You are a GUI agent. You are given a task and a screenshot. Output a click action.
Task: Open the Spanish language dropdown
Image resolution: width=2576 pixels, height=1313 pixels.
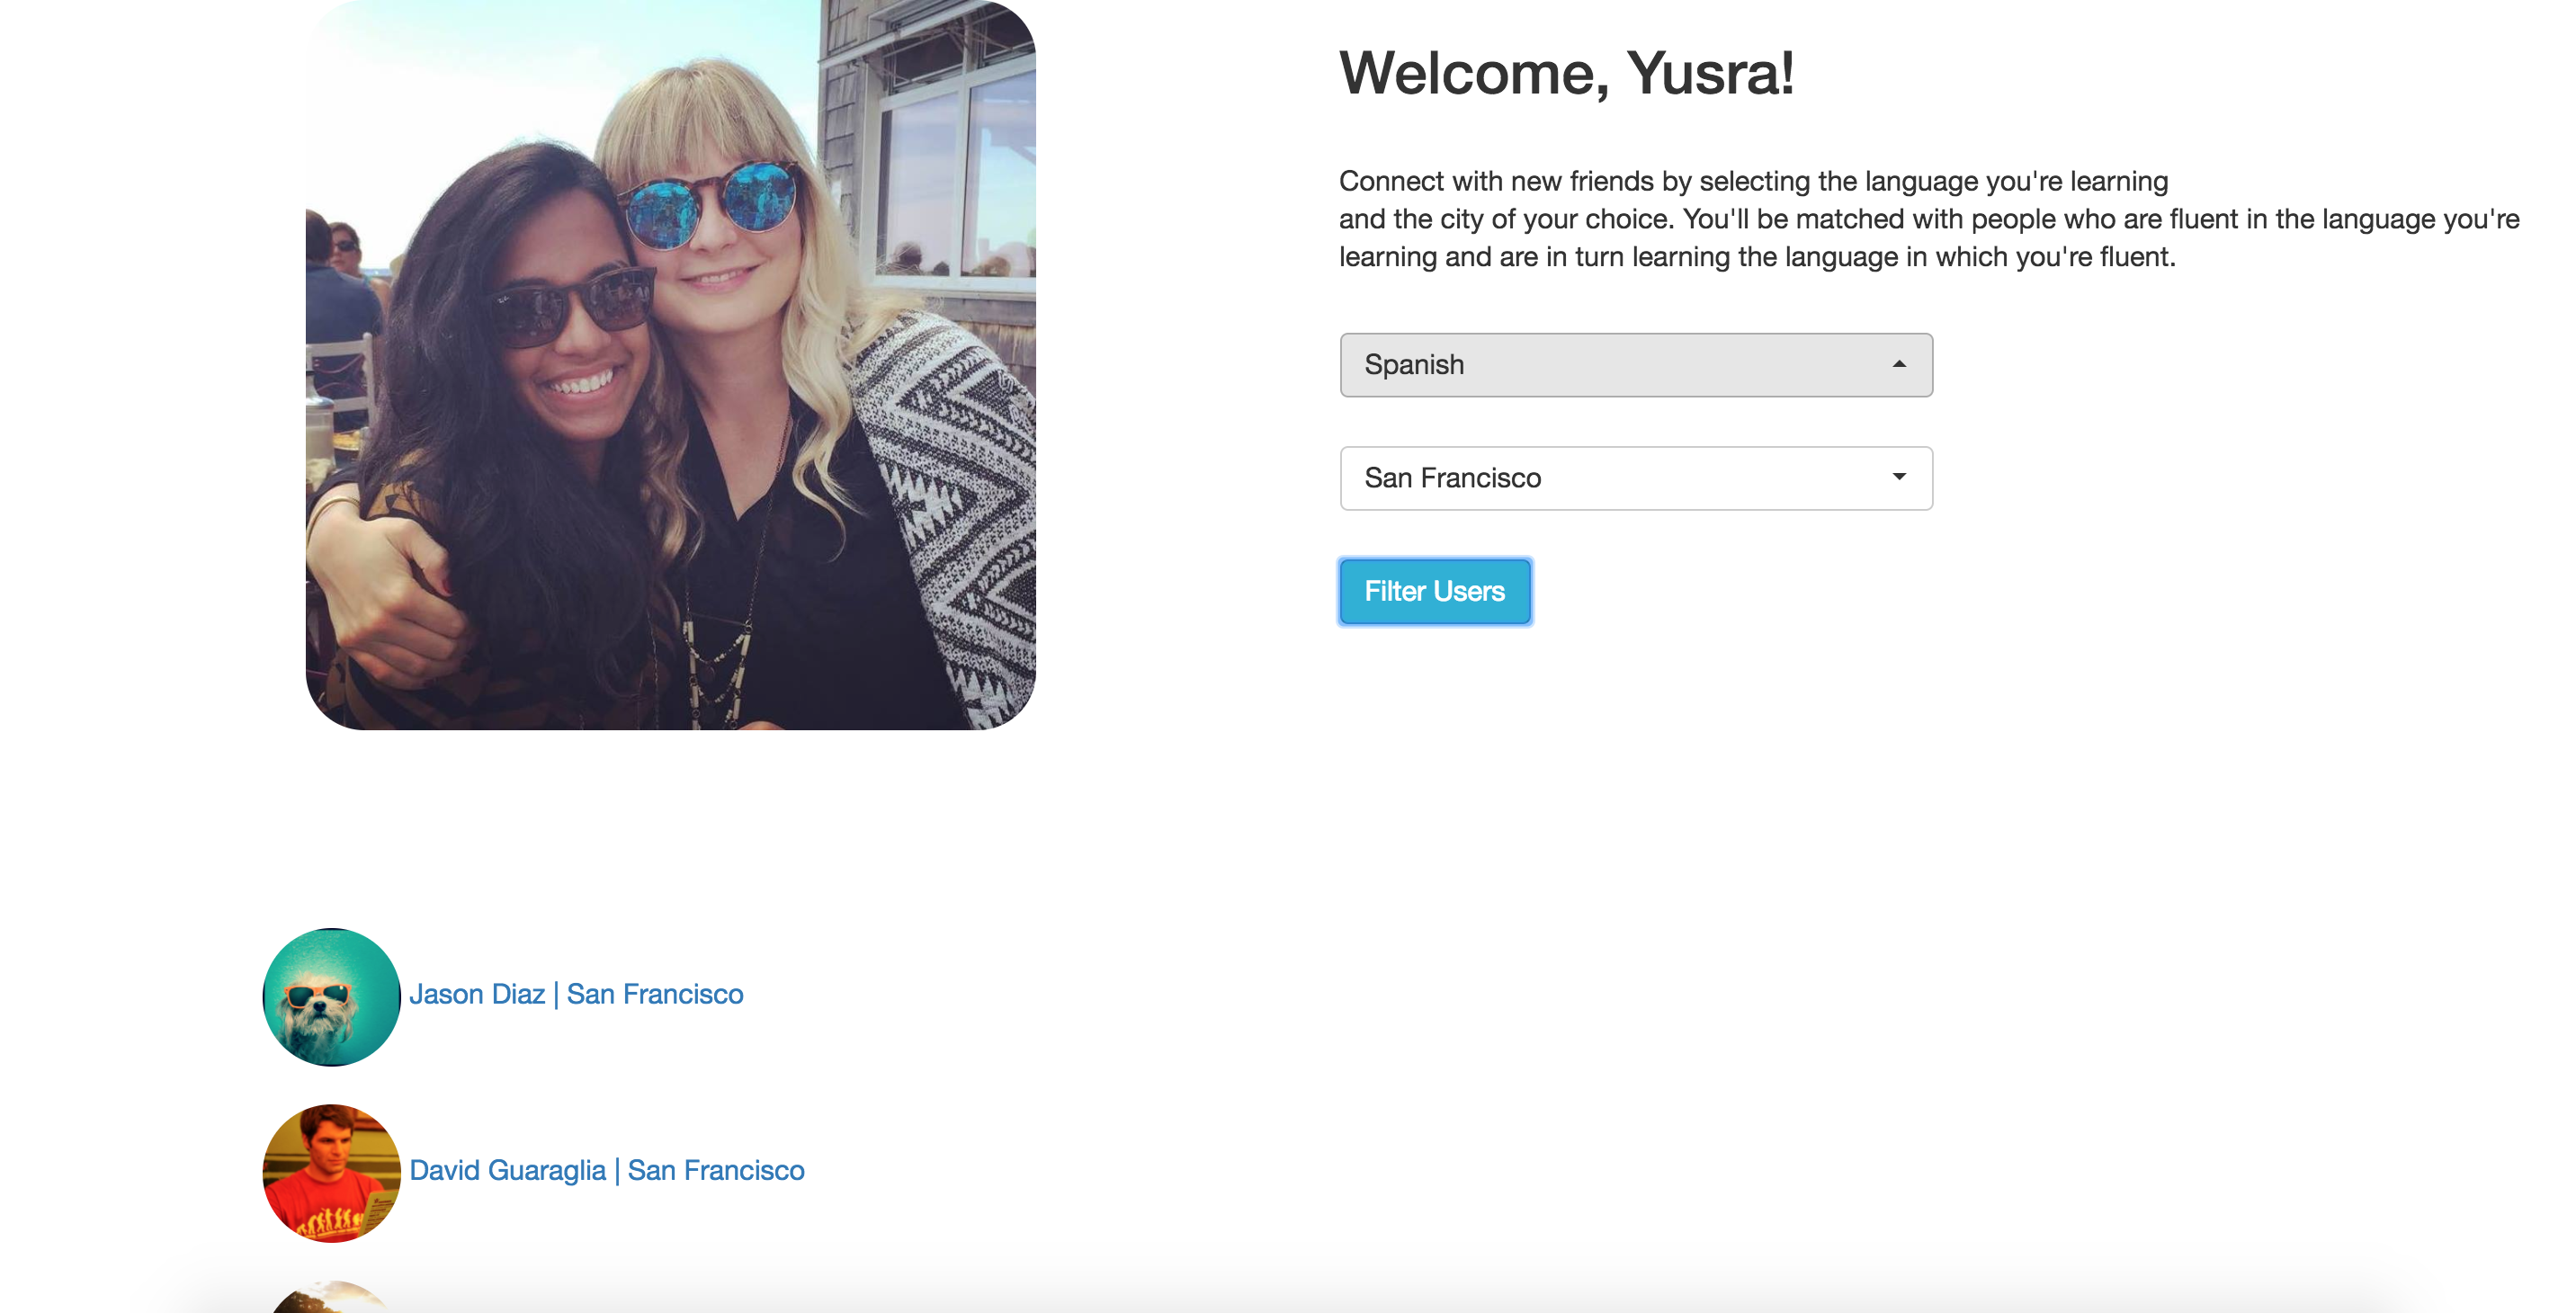click(1636, 365)
